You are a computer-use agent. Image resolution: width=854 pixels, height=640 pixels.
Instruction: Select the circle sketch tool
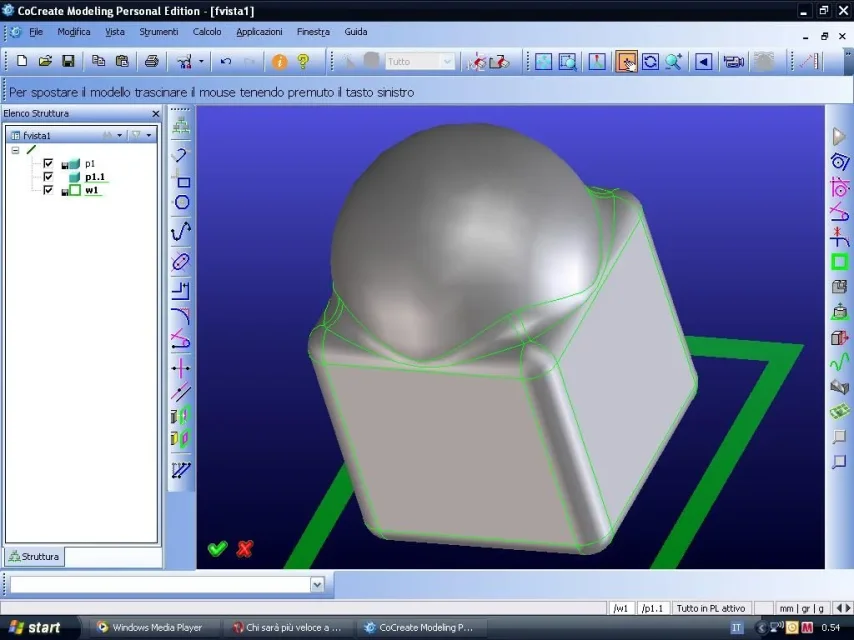click(182, 203)
